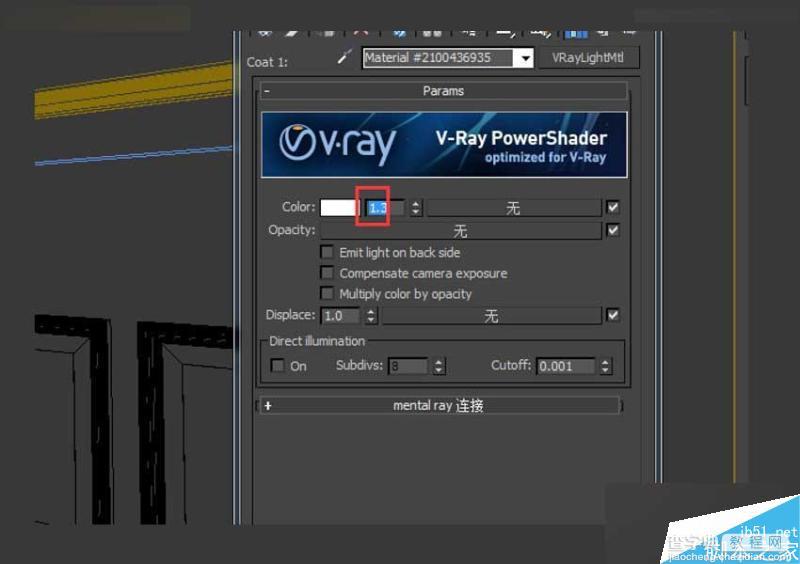Collapse the Params rollout header

point(443,91)
